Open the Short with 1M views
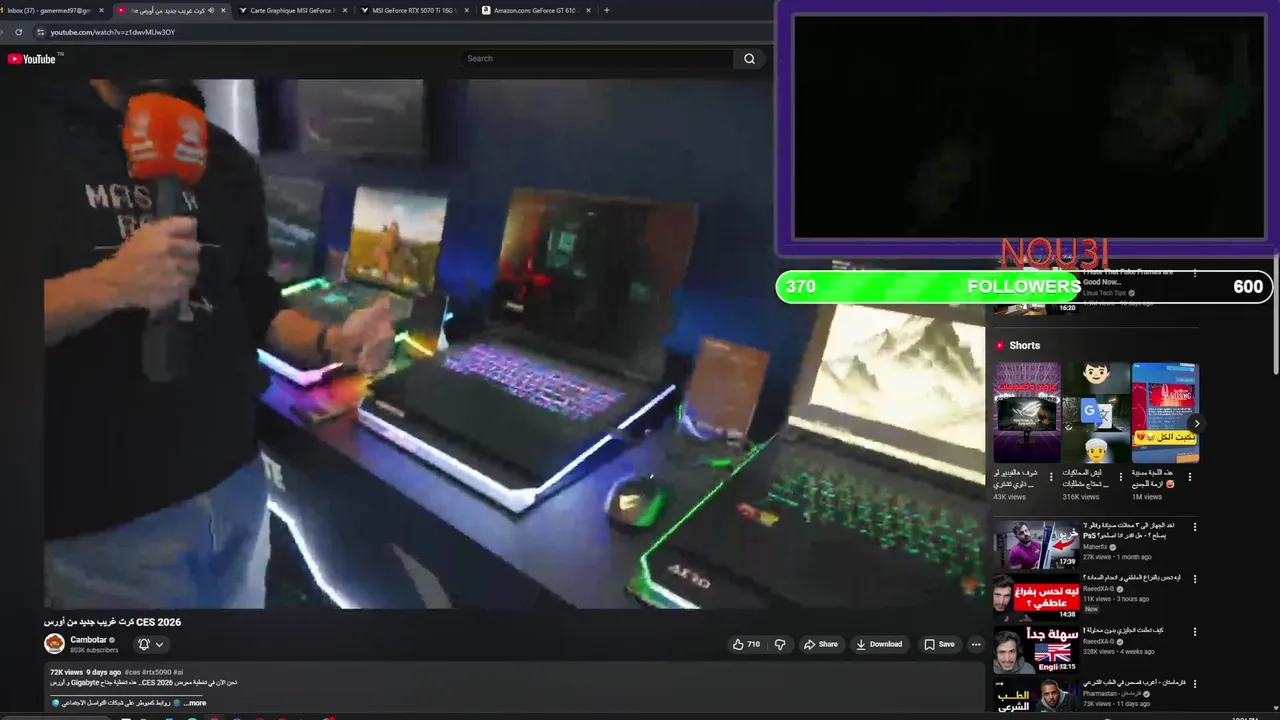This screenshot has width=1280, height=720. pos(1165,413)
